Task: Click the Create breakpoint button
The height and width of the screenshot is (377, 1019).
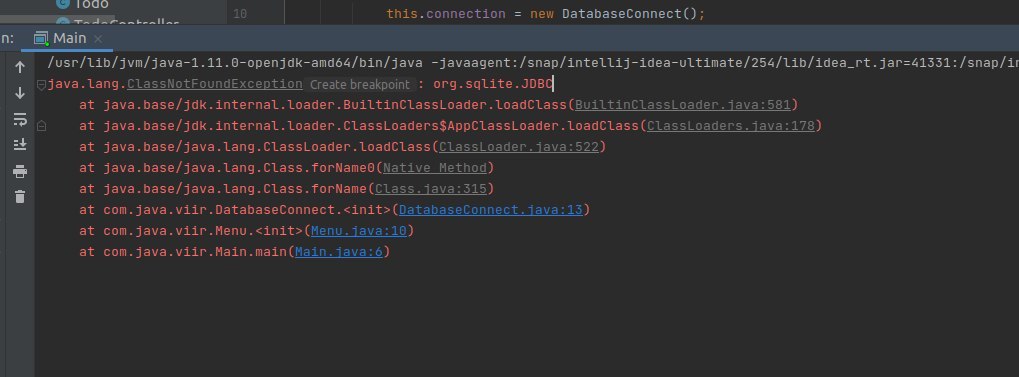Action: [359, 84]
